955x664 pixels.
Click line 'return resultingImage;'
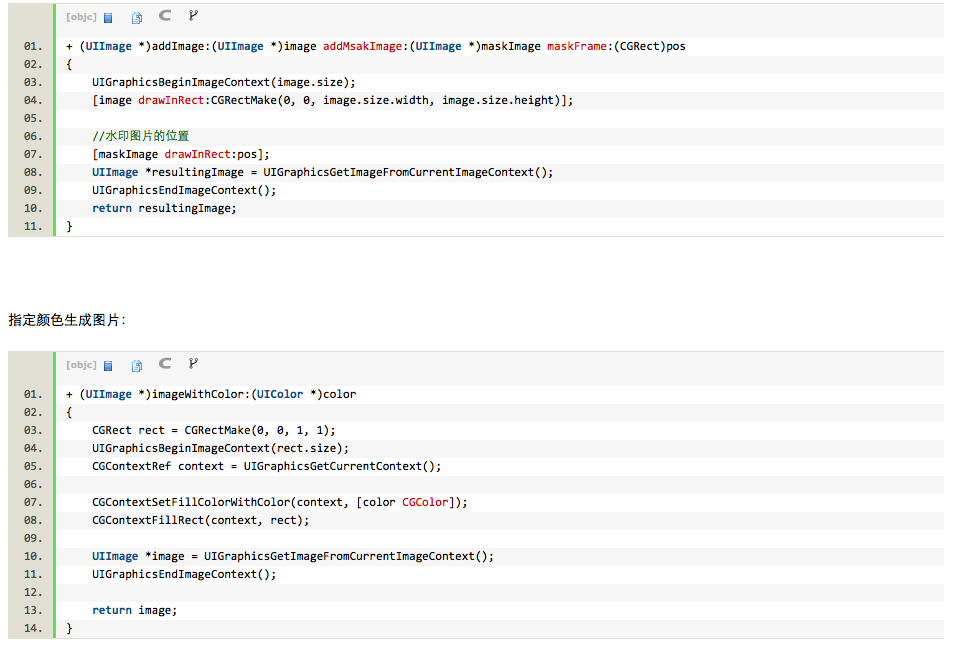(x=164, y=208)
